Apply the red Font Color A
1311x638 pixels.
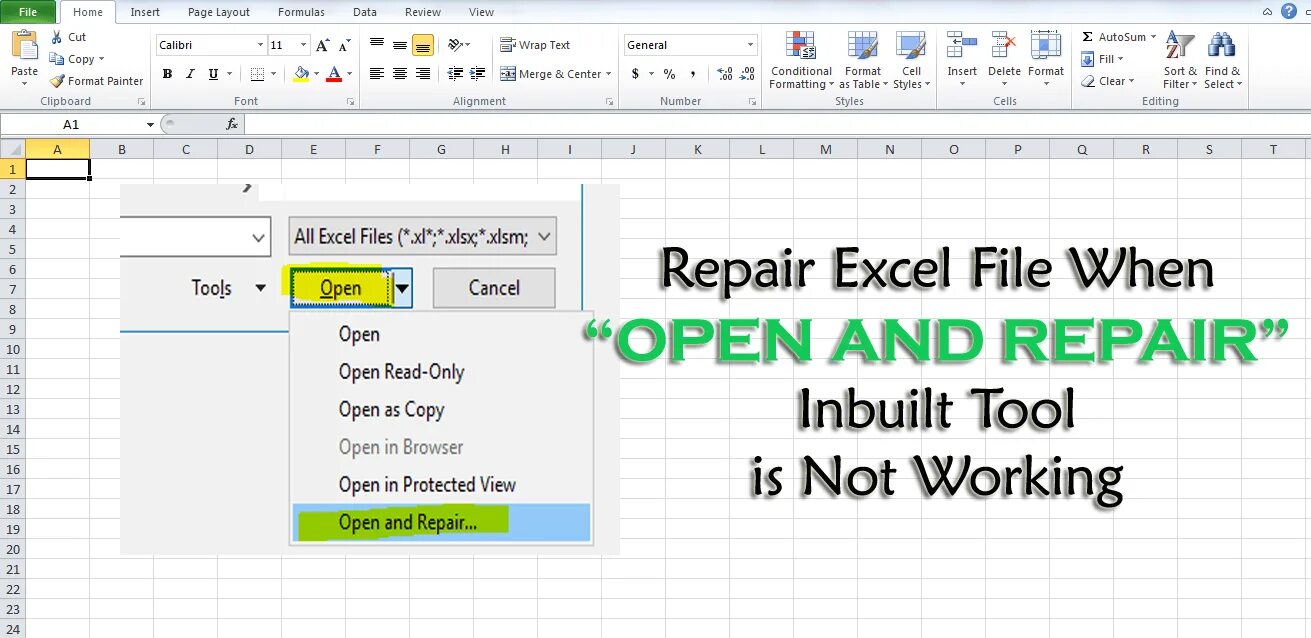[x=333, y=74]
